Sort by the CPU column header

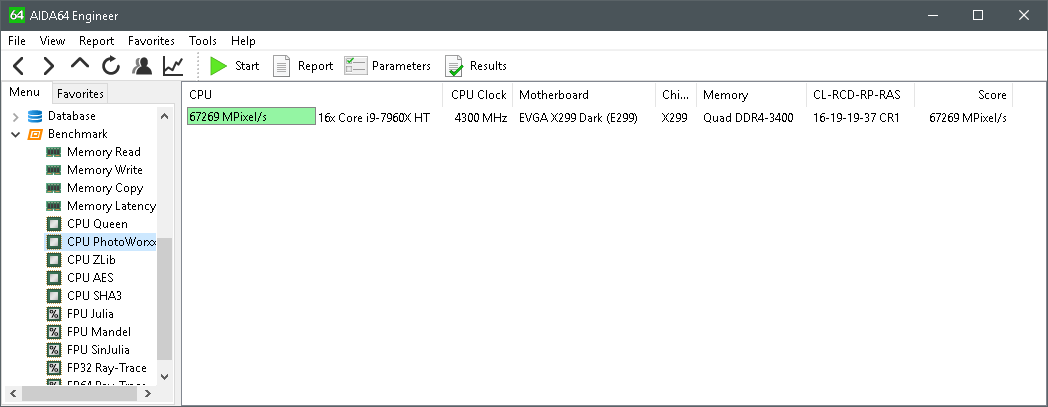313,95
